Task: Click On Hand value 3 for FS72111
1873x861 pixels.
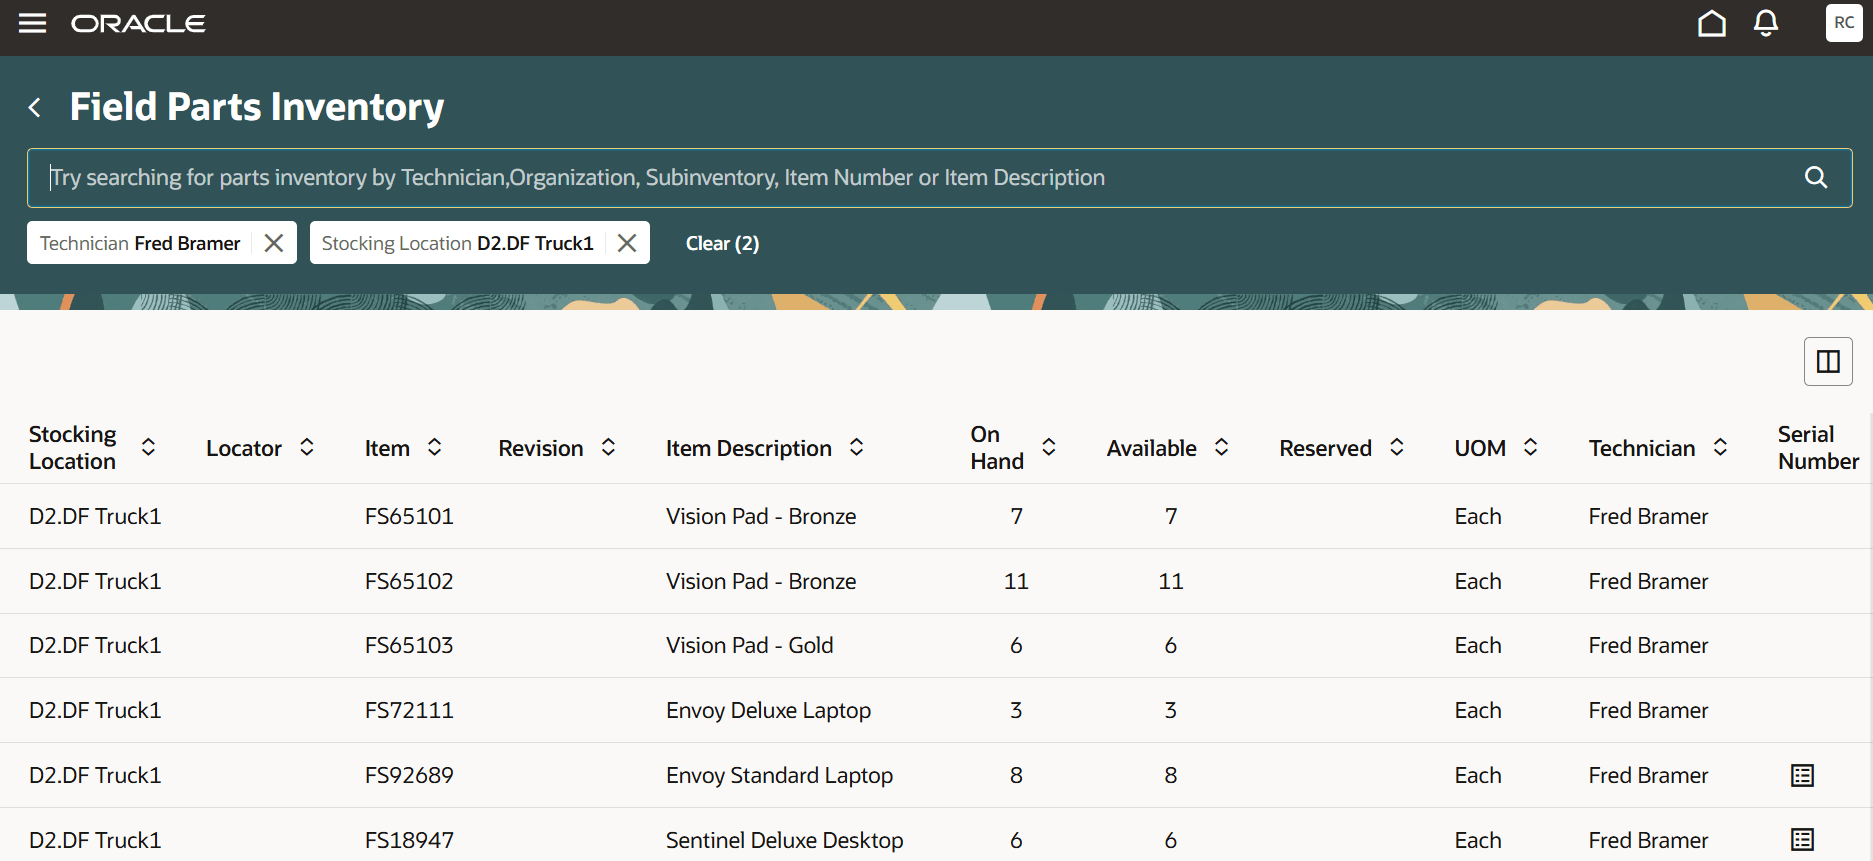Action: [x=1016, y=710]
